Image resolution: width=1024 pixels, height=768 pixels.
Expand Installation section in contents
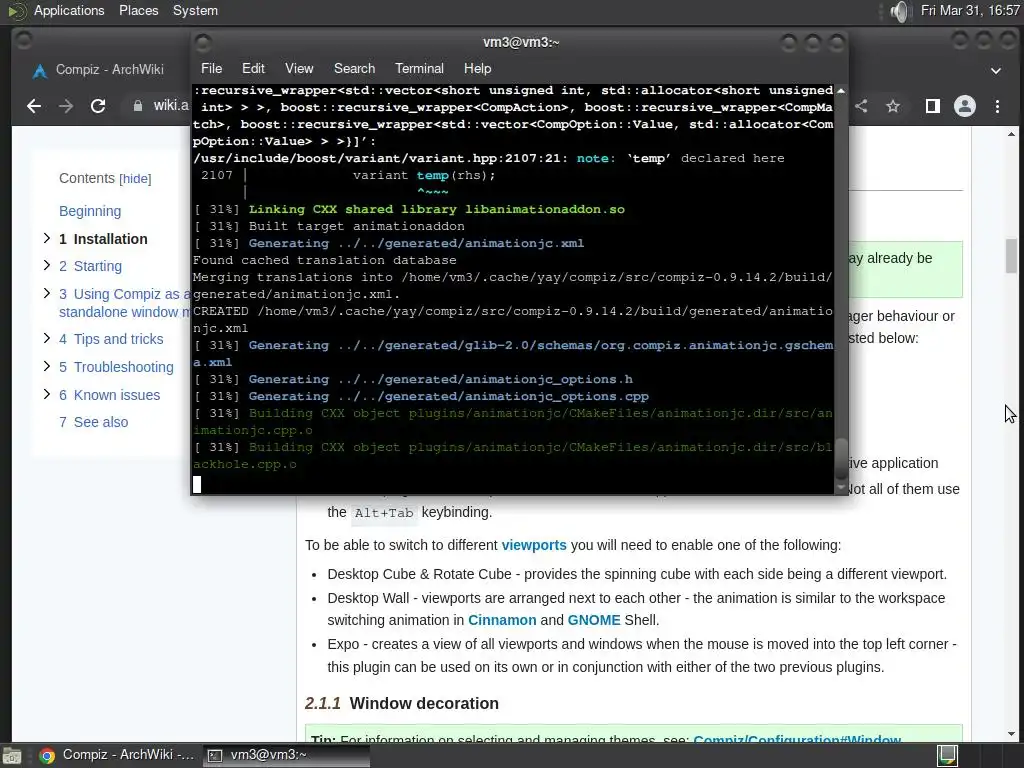46,238
